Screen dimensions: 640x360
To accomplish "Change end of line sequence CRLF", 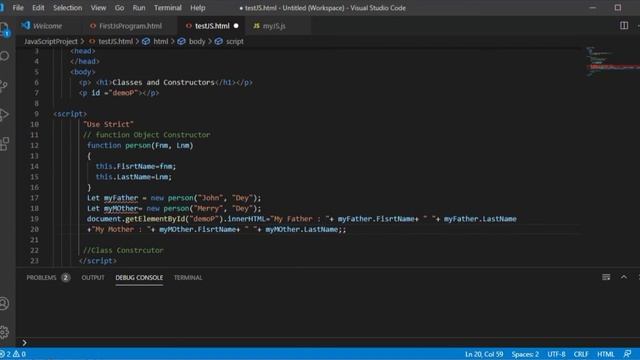I will coord(581,354).
